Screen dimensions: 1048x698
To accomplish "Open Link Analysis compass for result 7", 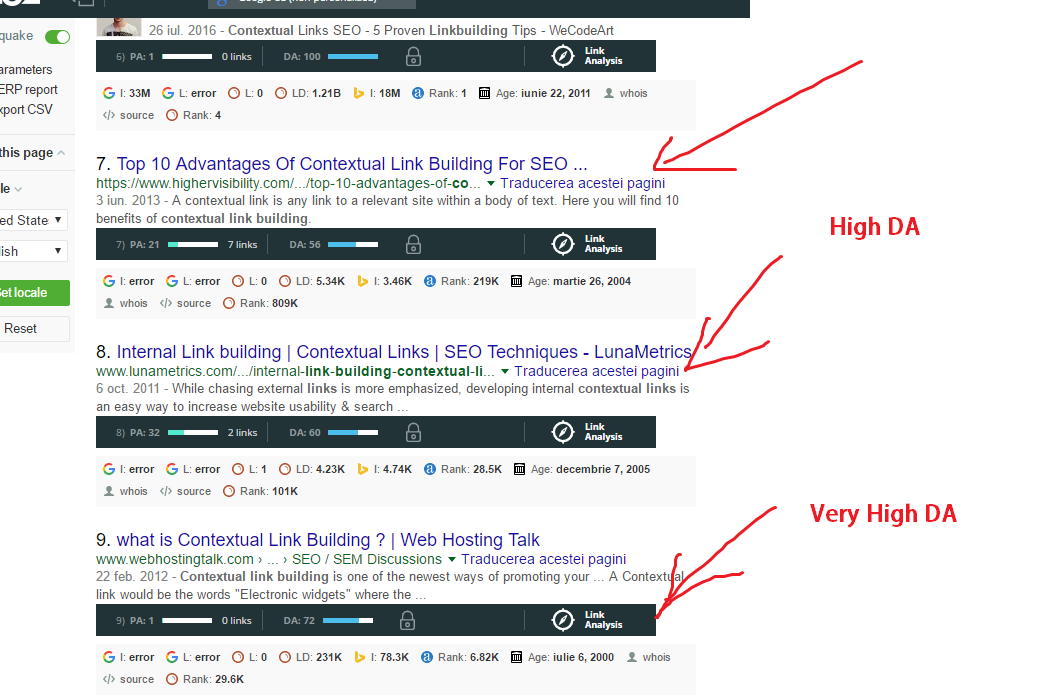I will point(564,244).
